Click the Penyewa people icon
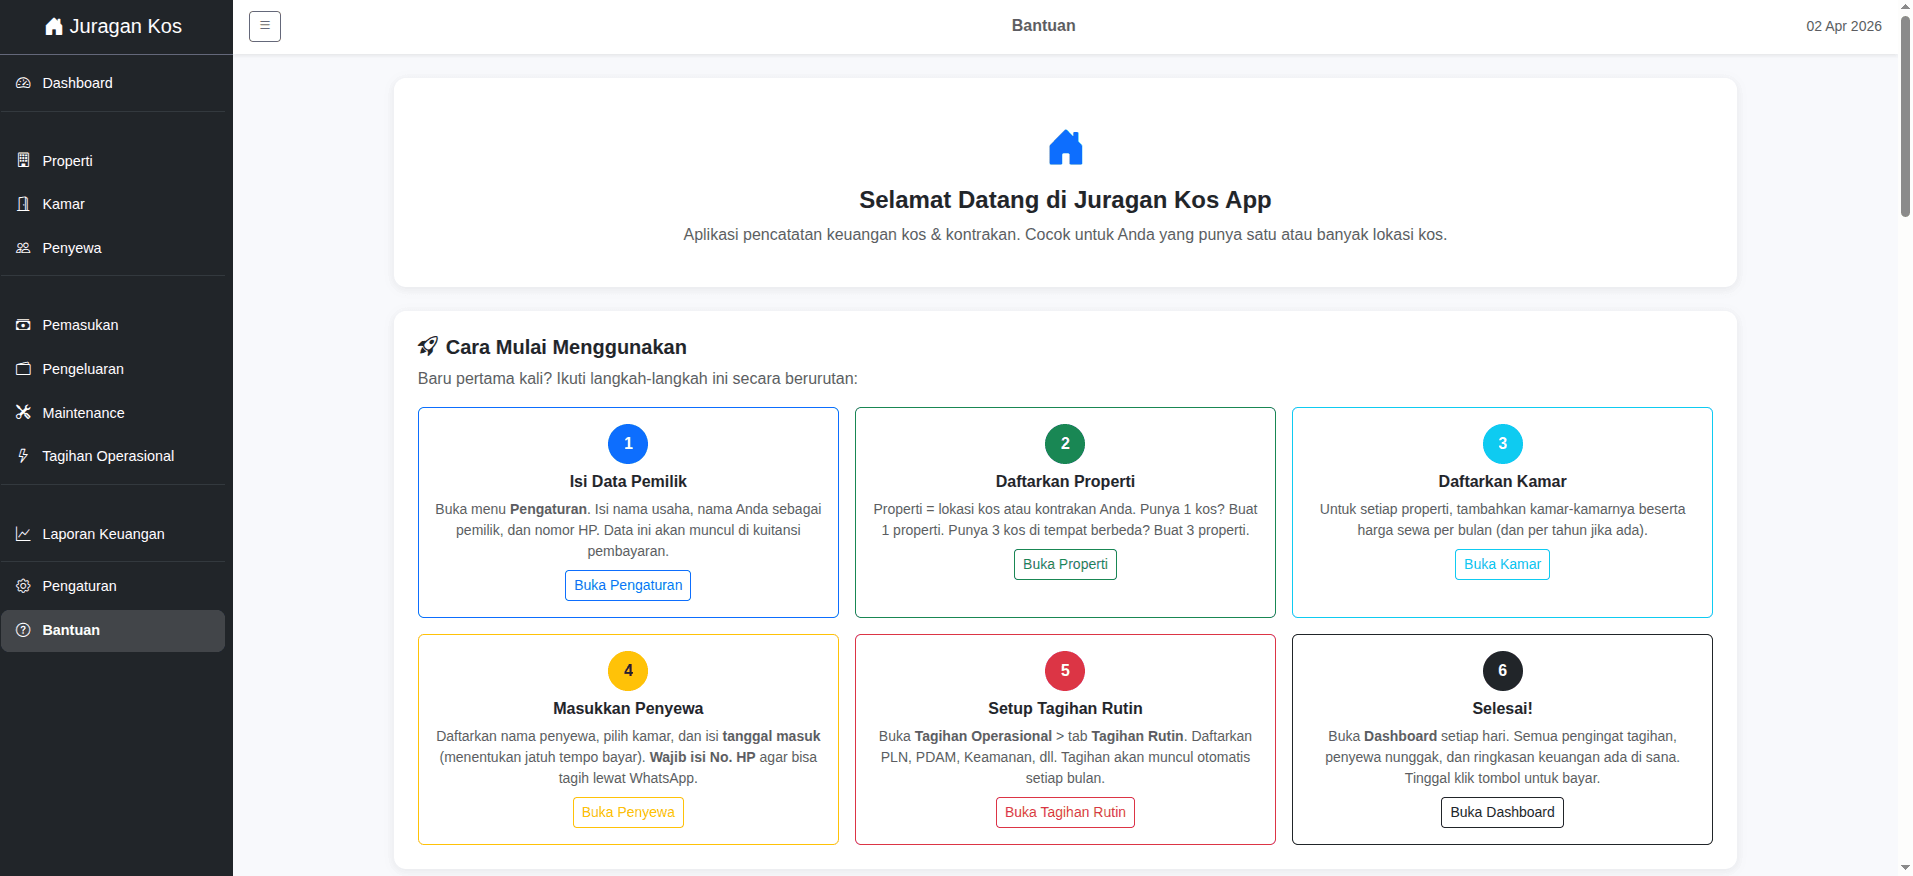 [x=23, y=248]
